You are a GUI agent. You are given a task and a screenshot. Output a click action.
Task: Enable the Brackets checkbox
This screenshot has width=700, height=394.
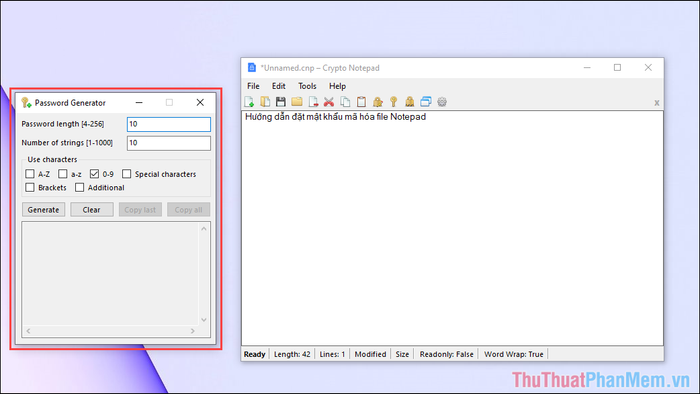pyautogui.click(x=30, y=187)
